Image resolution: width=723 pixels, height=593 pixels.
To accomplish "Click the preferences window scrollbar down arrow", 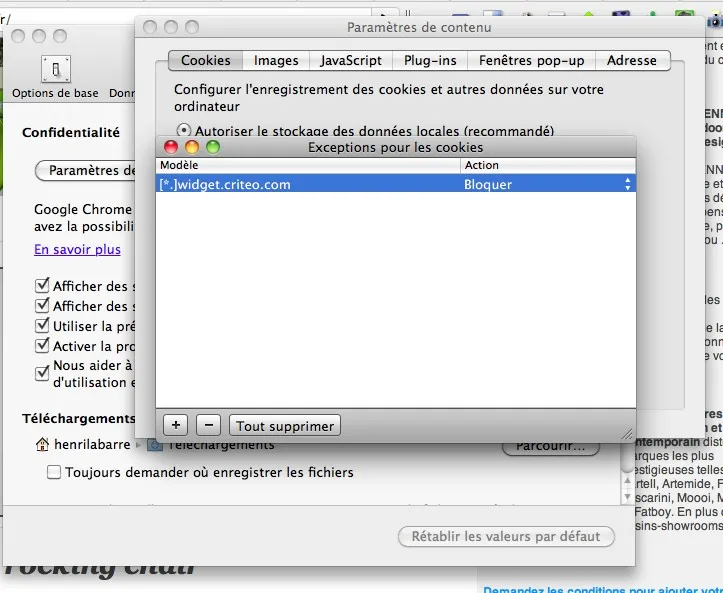I will tap(627, 497).
